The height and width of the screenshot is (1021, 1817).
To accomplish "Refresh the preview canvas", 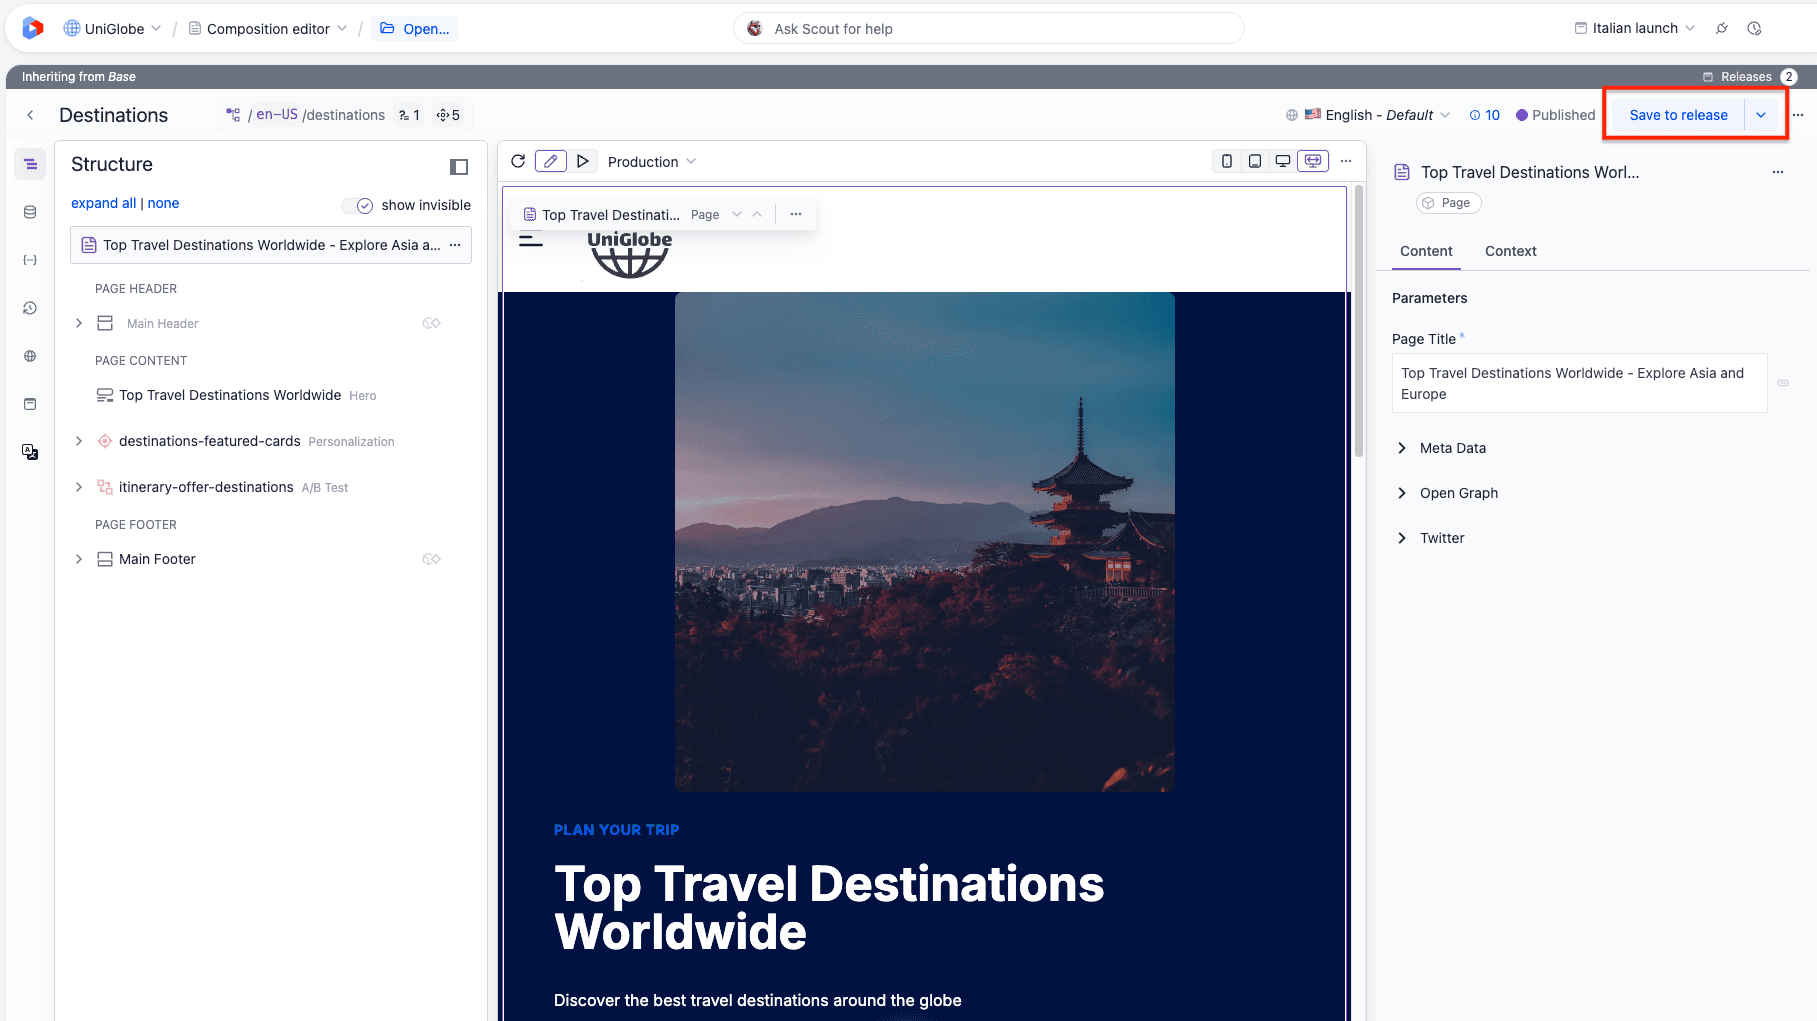I will pyautogui.click(x=518, y=161).
